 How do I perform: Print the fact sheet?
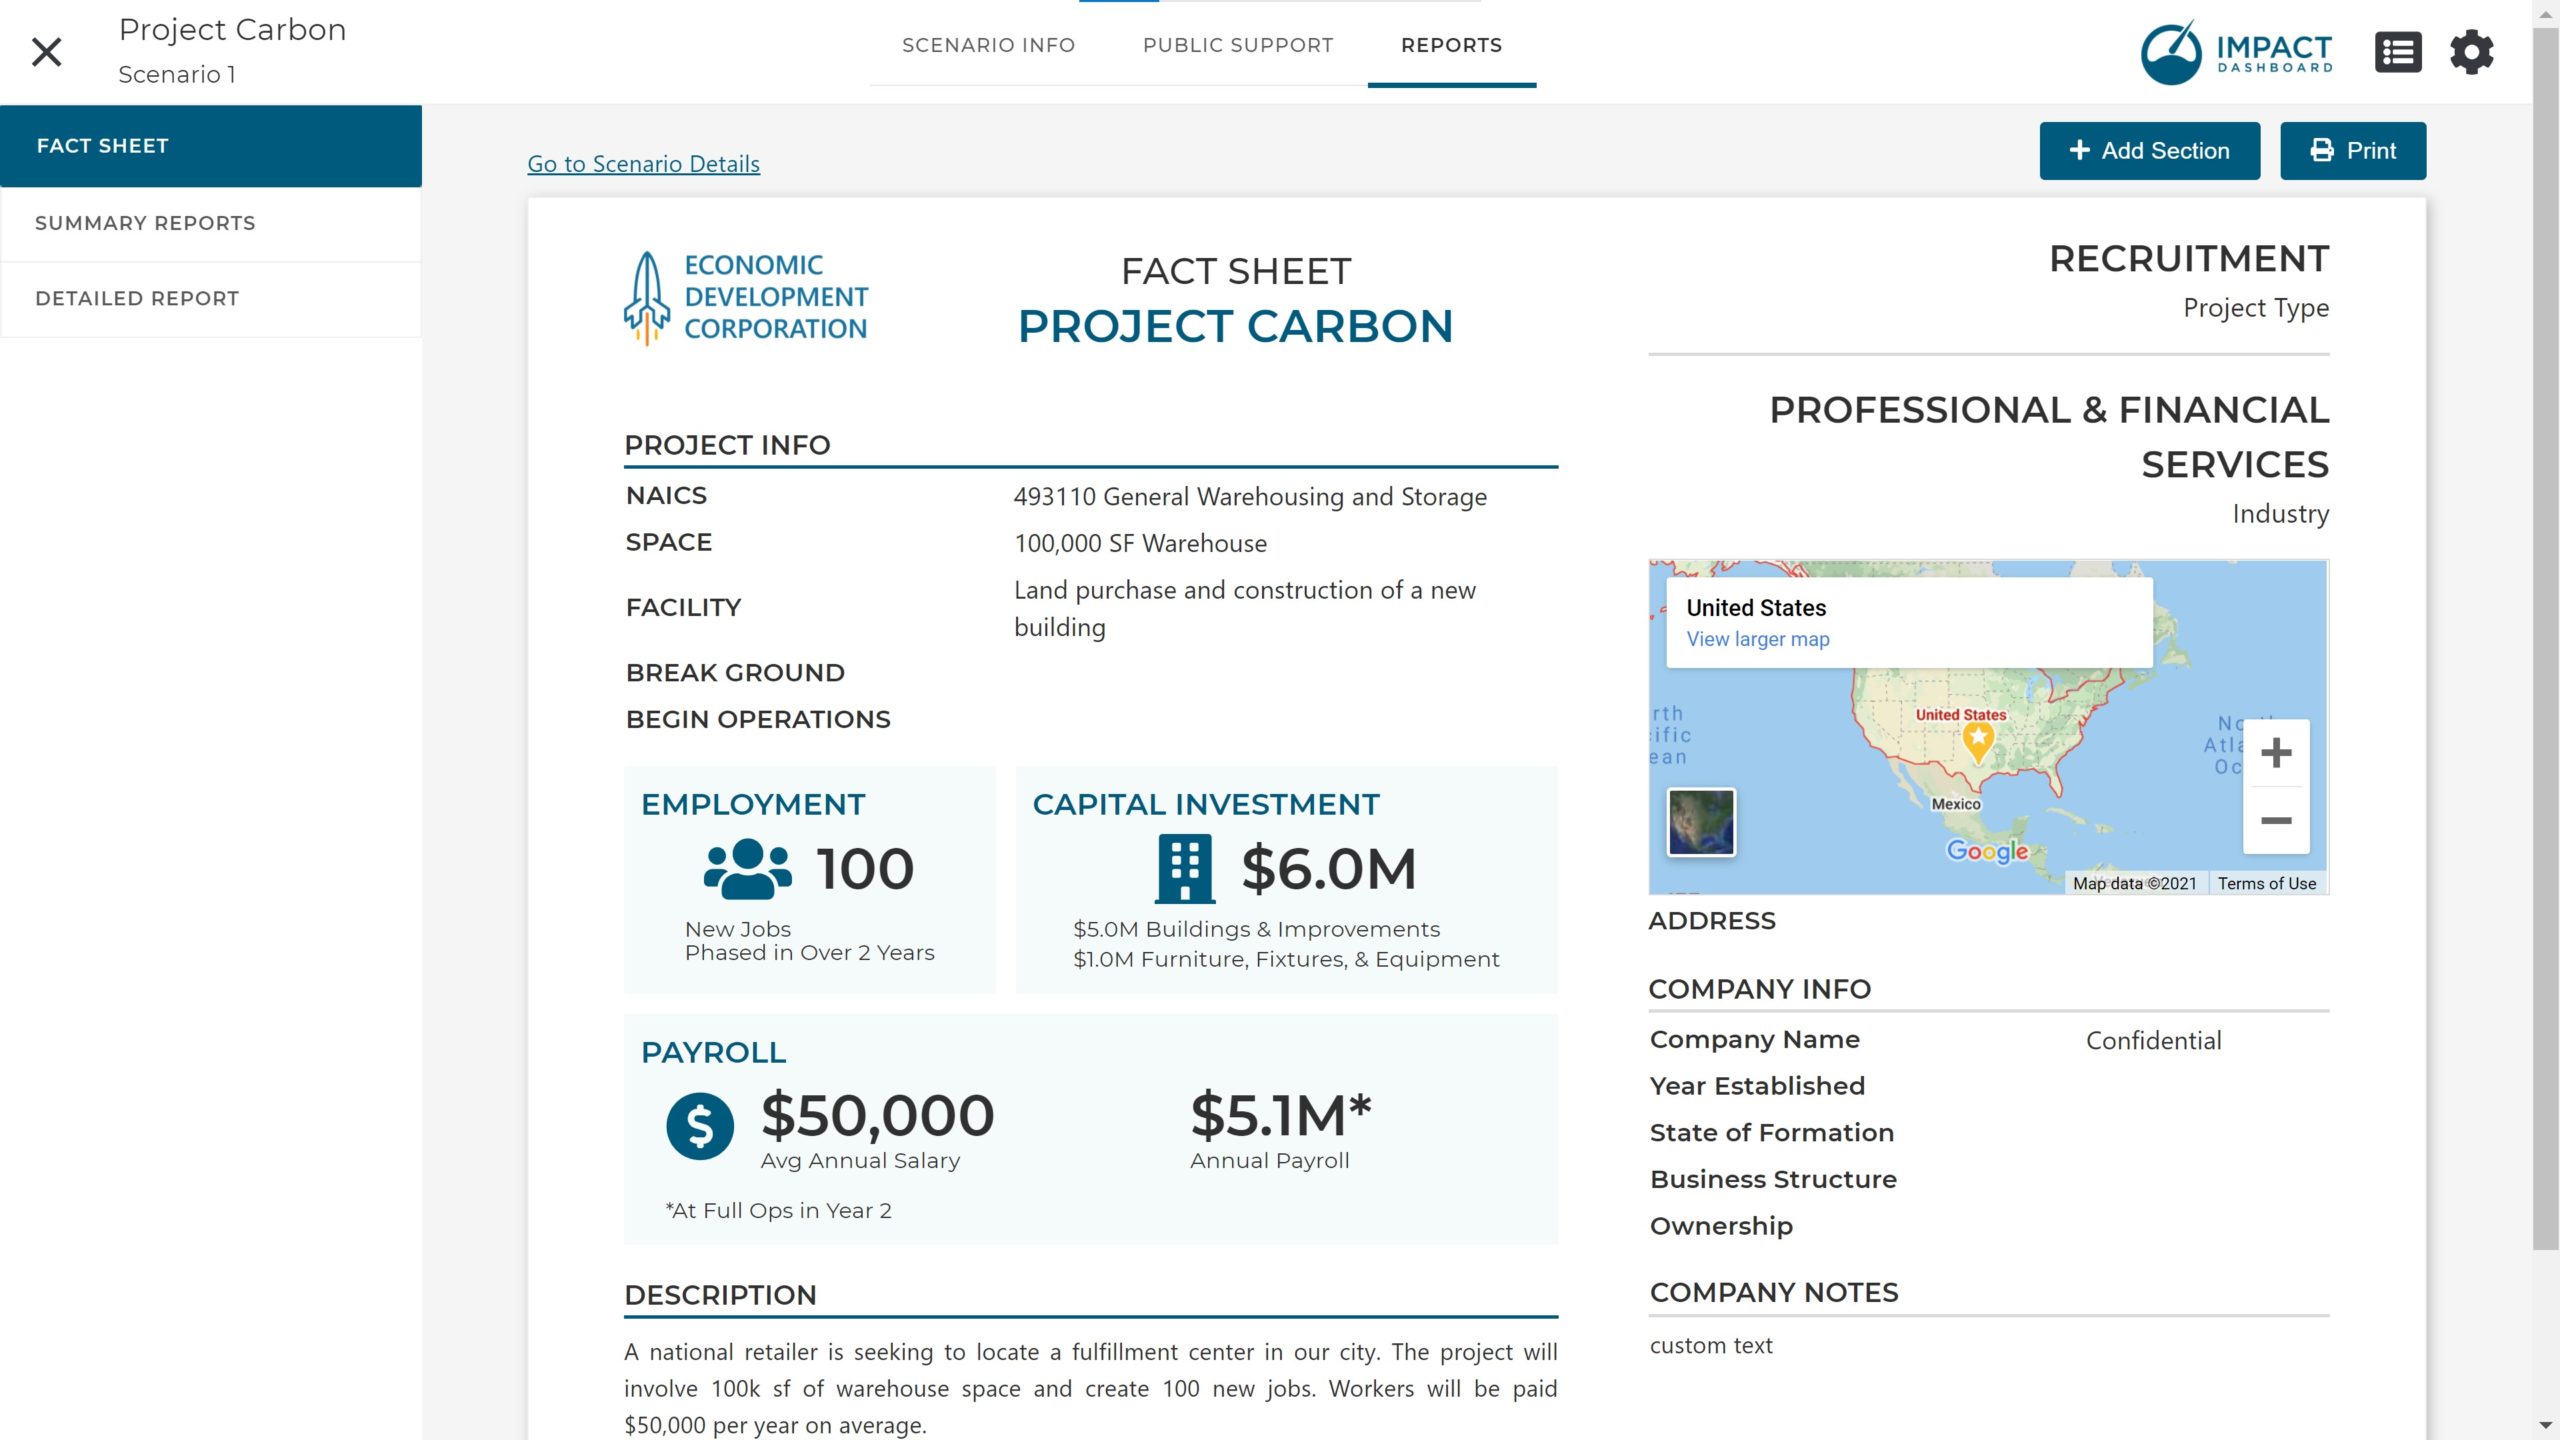(2352, 151)
